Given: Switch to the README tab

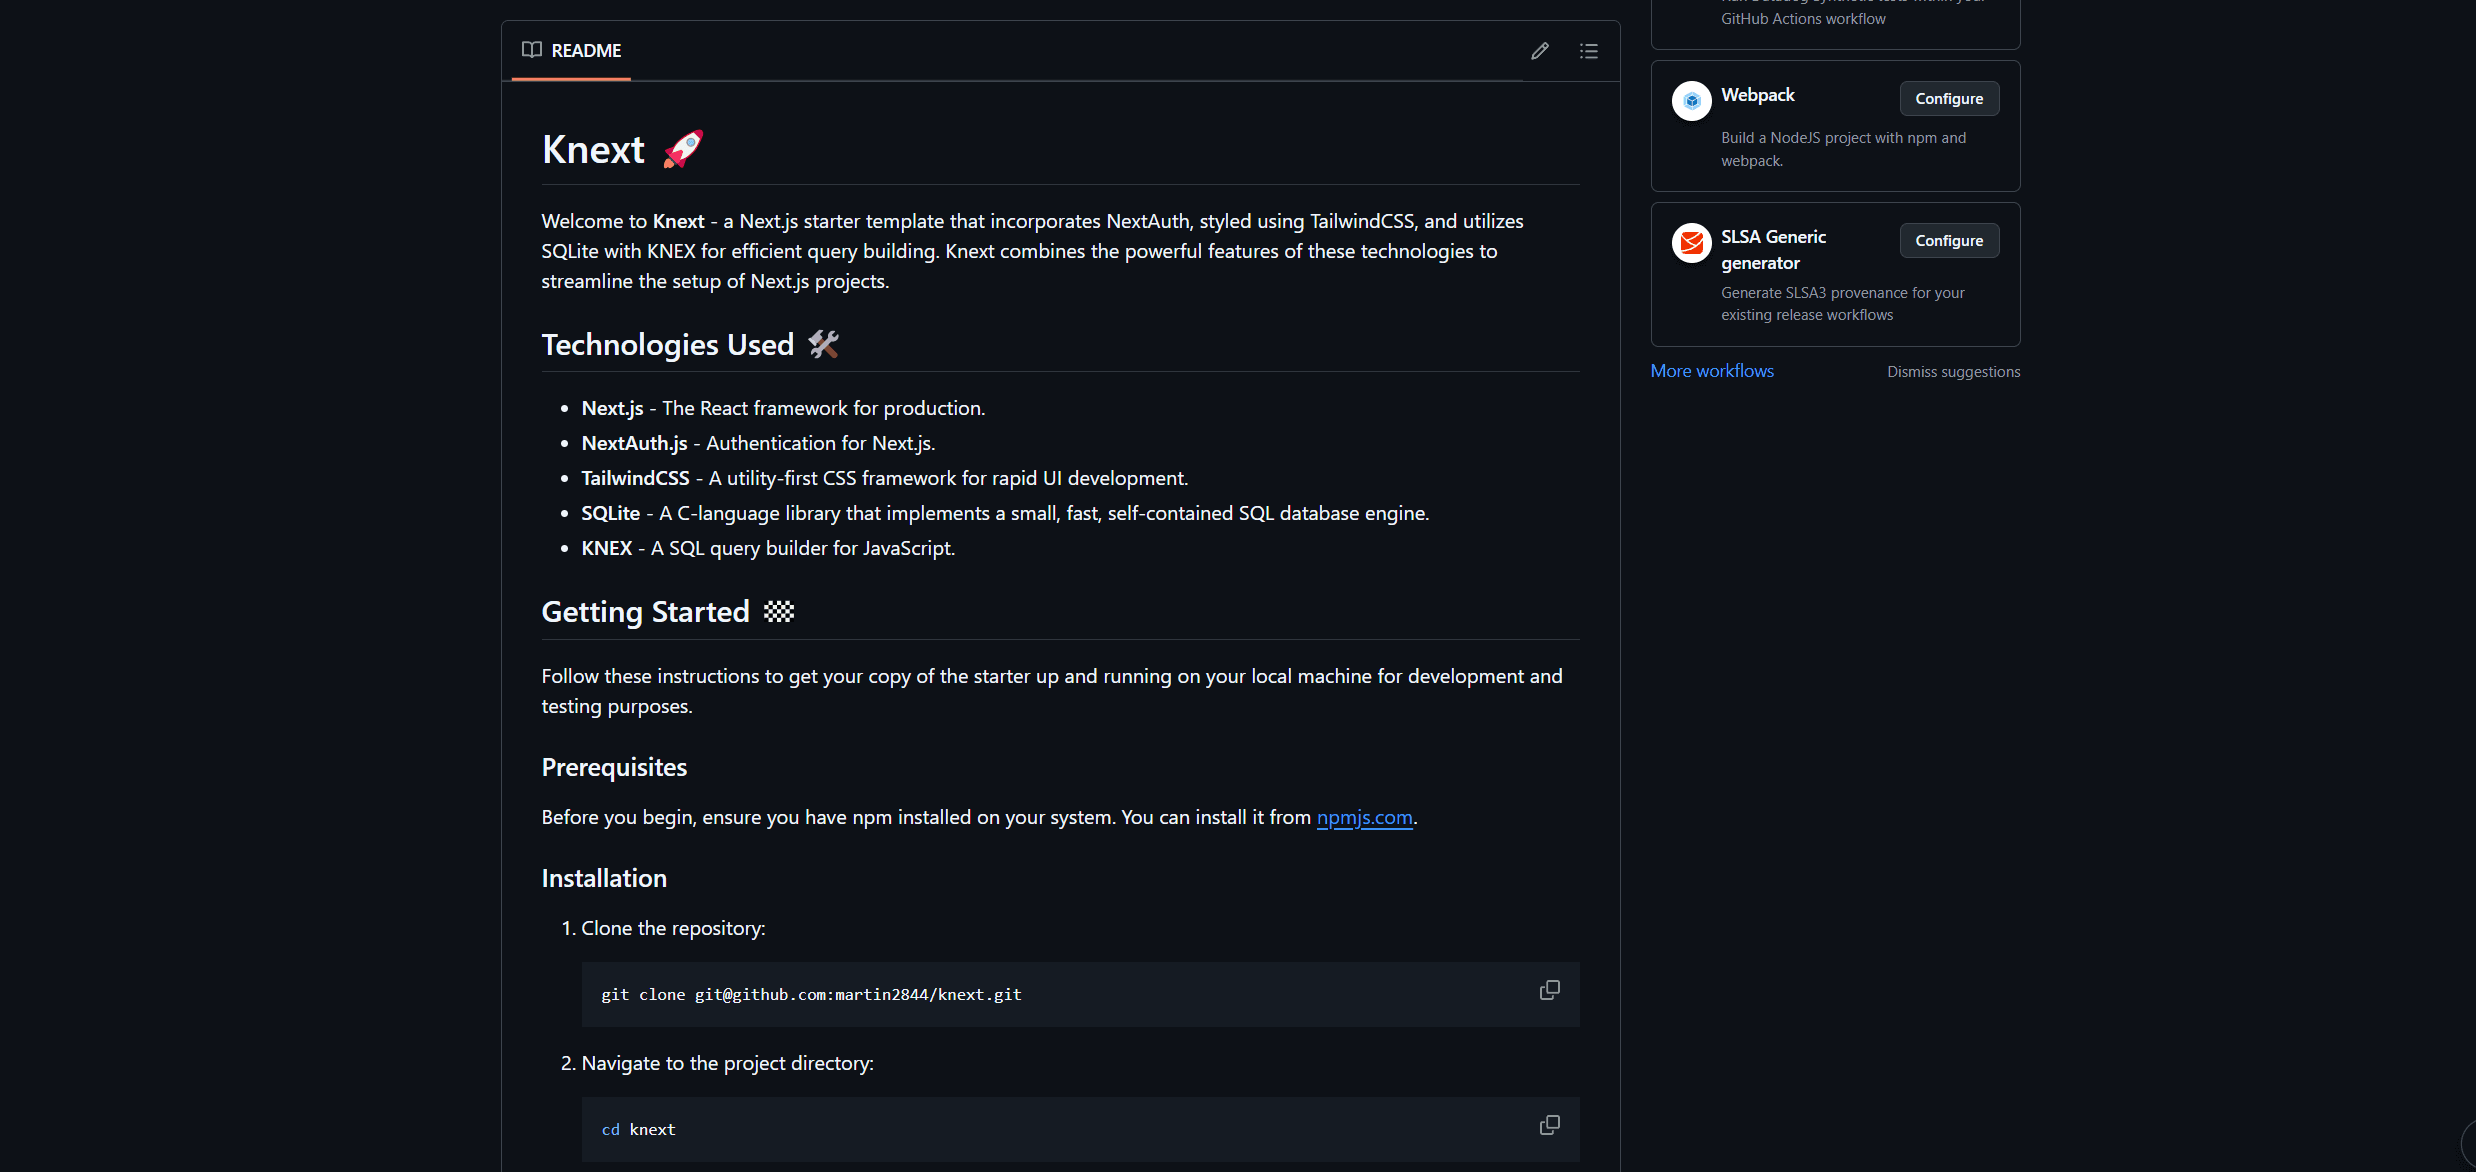Looking at the screenshot, I should [x=586, y=51].
